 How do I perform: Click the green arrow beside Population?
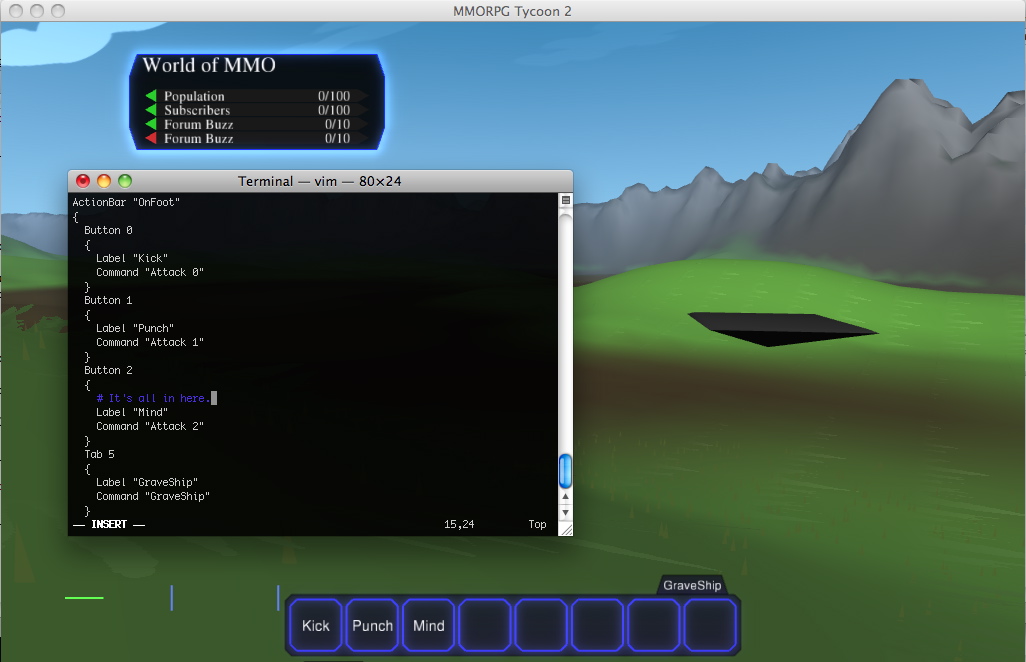[x=151, y=96]
